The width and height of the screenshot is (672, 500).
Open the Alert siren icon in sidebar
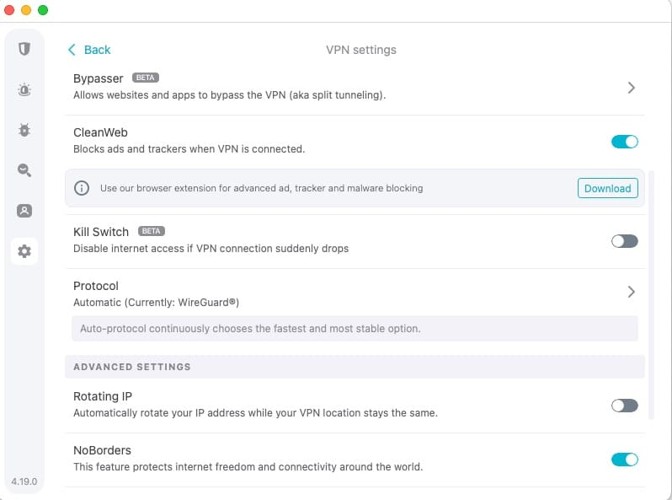tap(24, 90)
